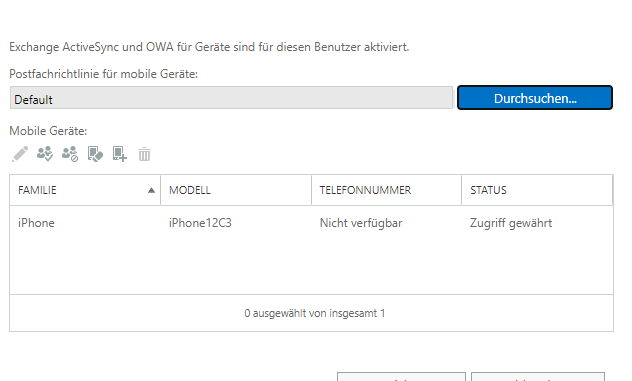Click the block device access icon
The image size is (632, 381).
[x=70, y=154]
